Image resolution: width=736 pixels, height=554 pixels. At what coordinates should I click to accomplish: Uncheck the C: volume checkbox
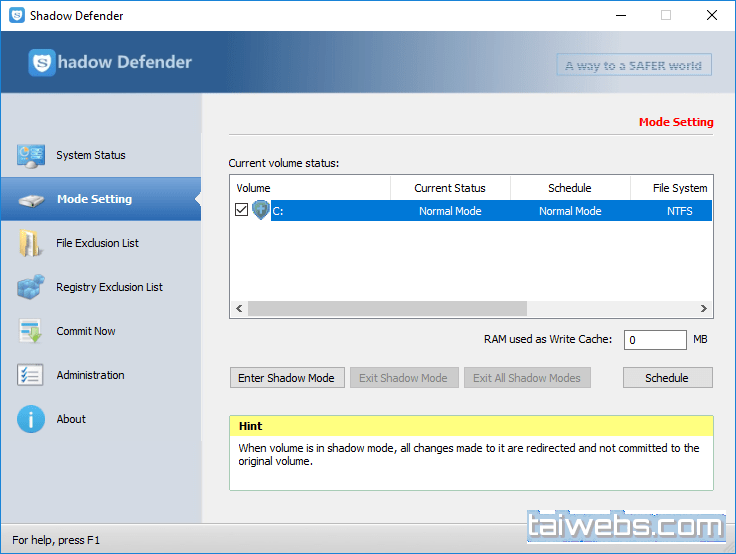(241, 211)
